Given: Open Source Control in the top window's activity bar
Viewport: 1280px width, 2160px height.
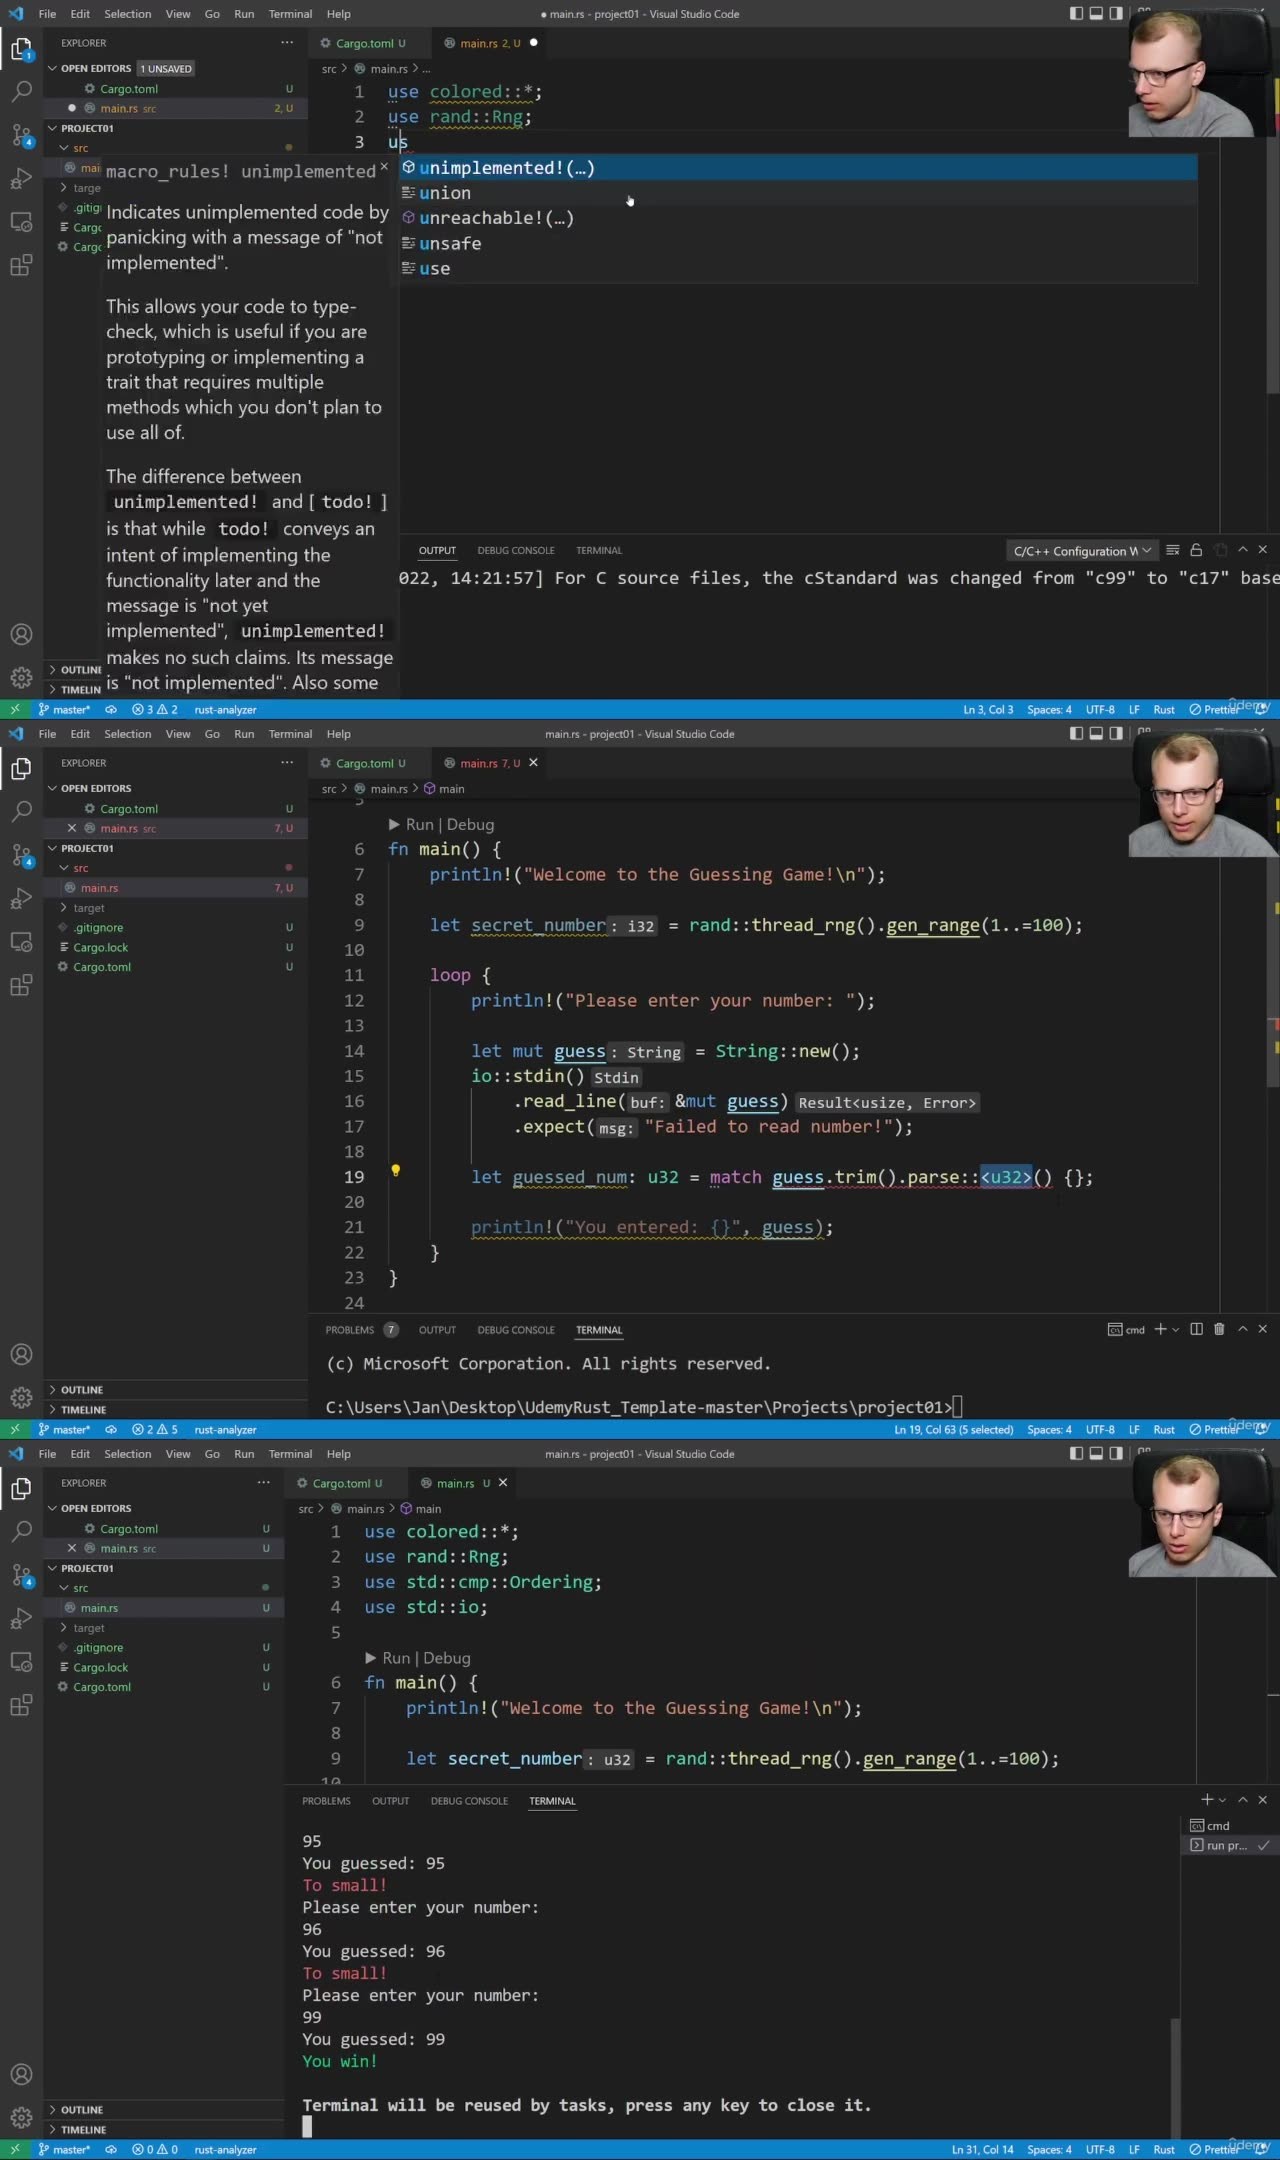Looking at the screenshot, I should click(x=21, y=135).
